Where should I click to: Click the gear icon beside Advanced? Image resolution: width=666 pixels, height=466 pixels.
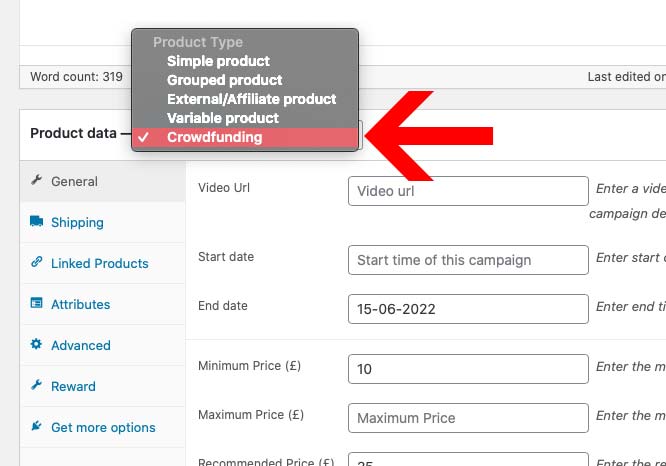coord(37,344)
